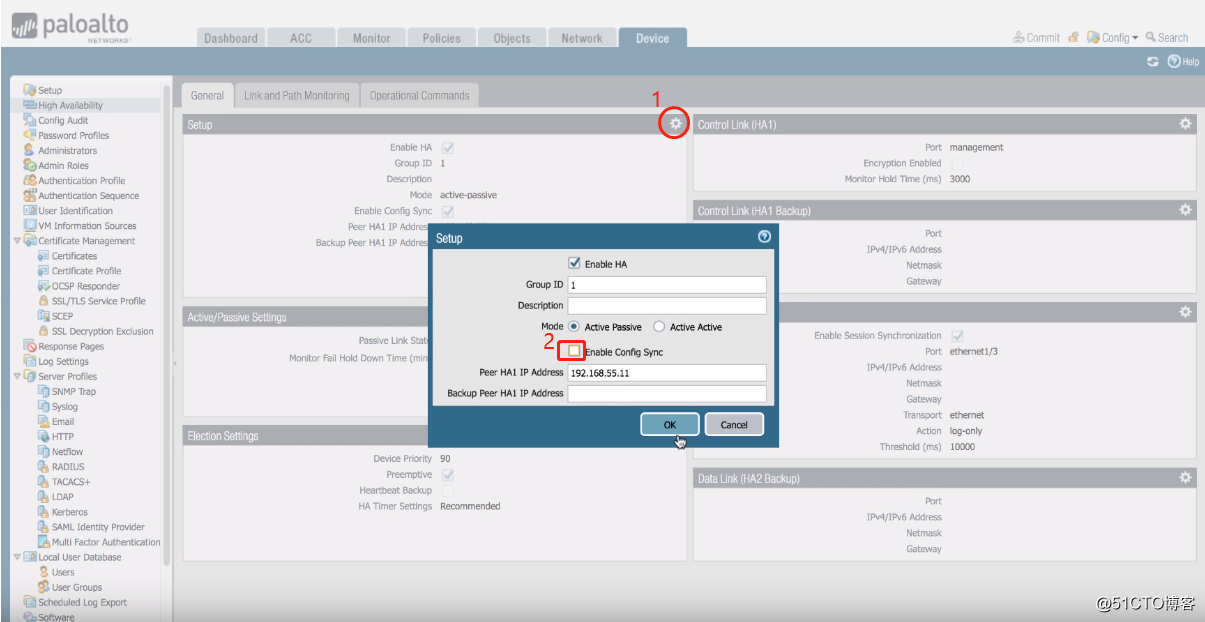This screenshot has height=622, width=1205.
Task: Click the help icon in Setup dialog
Action: tap(764, 238)
